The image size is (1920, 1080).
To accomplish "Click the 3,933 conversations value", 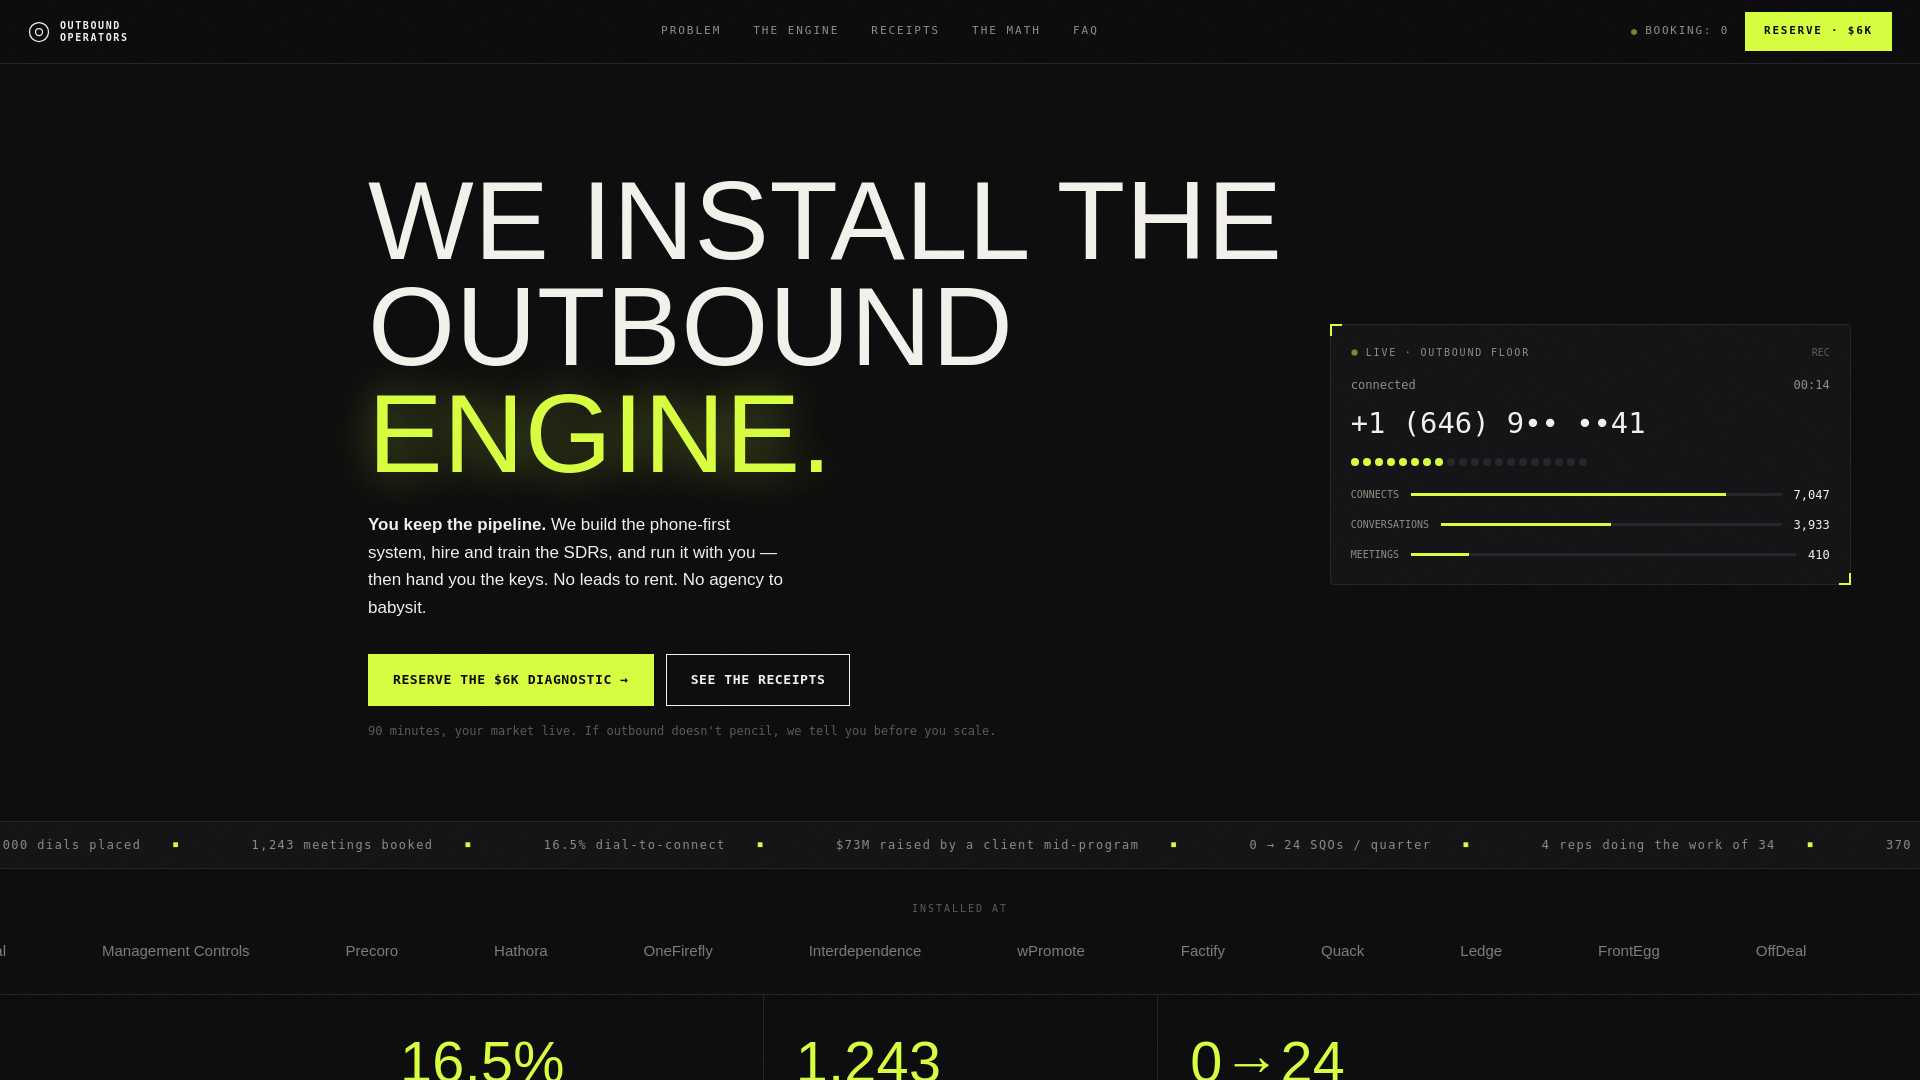I will pyautogui.click(x=1811, y=525).
